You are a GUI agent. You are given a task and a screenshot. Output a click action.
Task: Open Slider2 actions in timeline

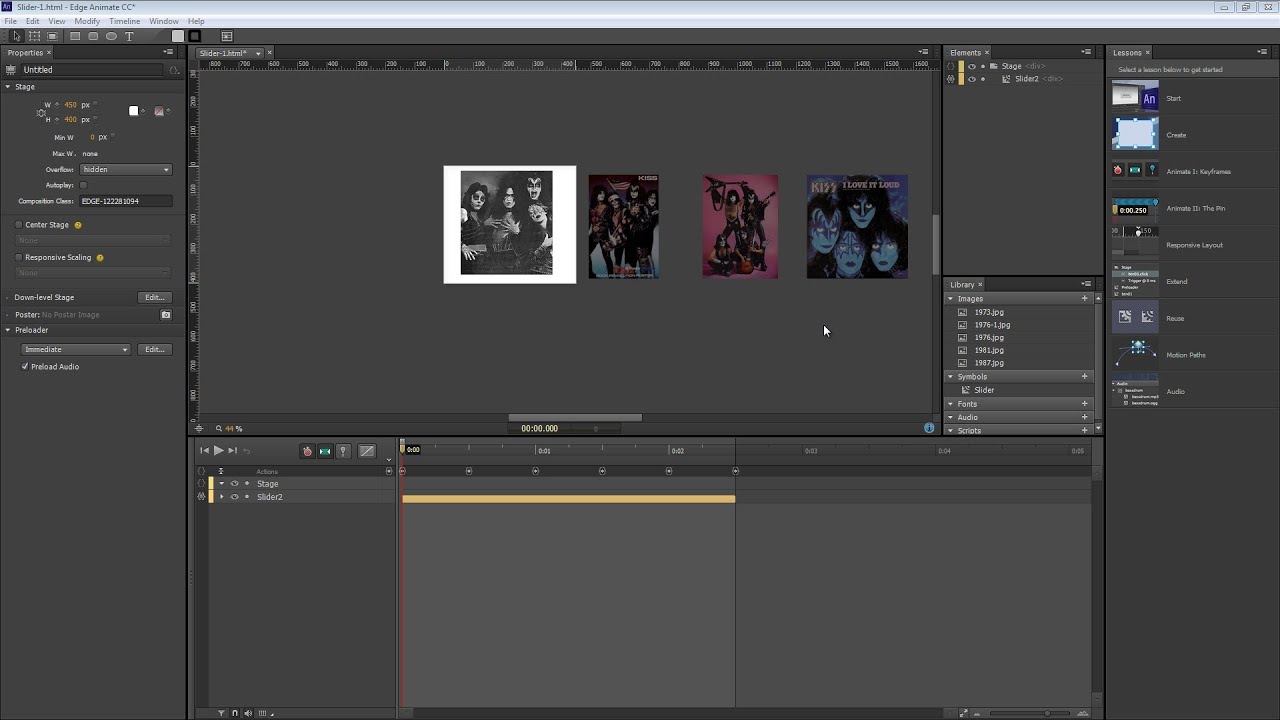click(x=201, y=497)
